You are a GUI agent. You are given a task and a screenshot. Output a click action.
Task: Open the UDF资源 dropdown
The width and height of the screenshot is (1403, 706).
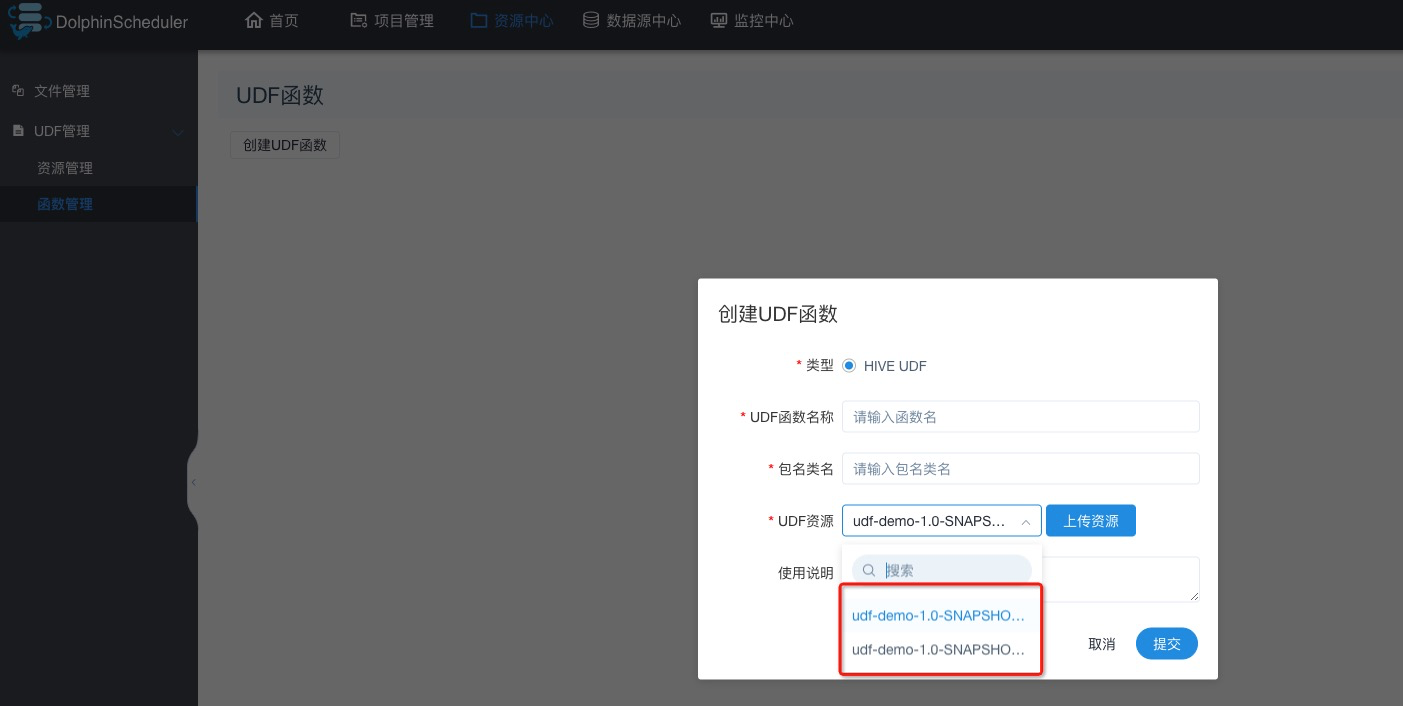[942, 521]
